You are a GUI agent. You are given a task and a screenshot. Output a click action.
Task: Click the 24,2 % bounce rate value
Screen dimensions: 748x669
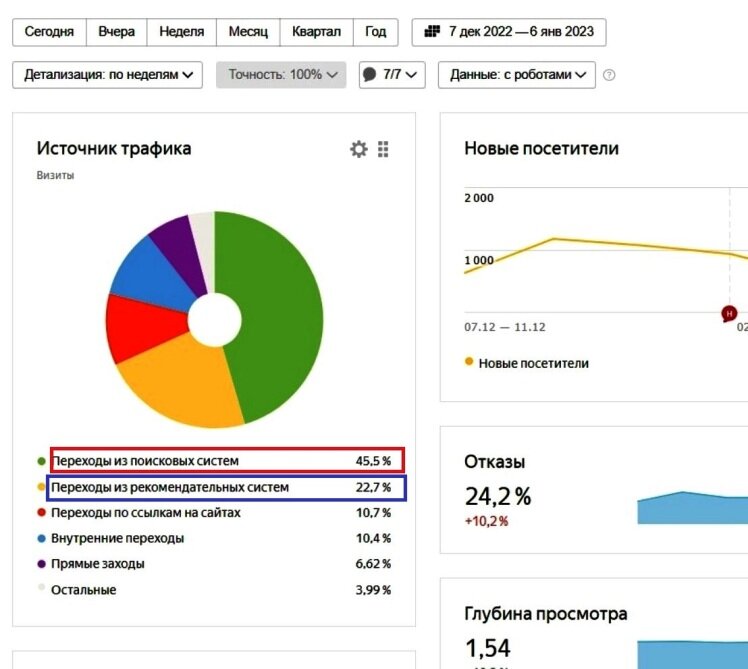pos(498,496)
